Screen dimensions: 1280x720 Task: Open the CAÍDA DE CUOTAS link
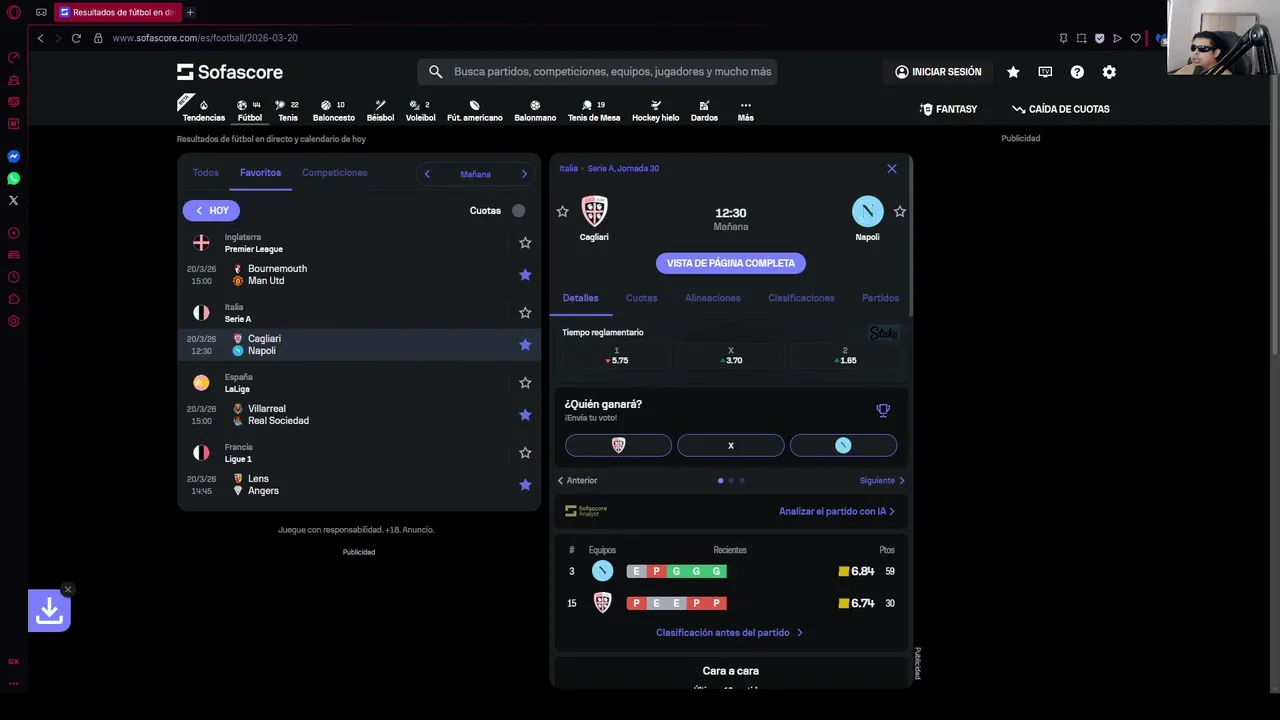[1060, 109]
